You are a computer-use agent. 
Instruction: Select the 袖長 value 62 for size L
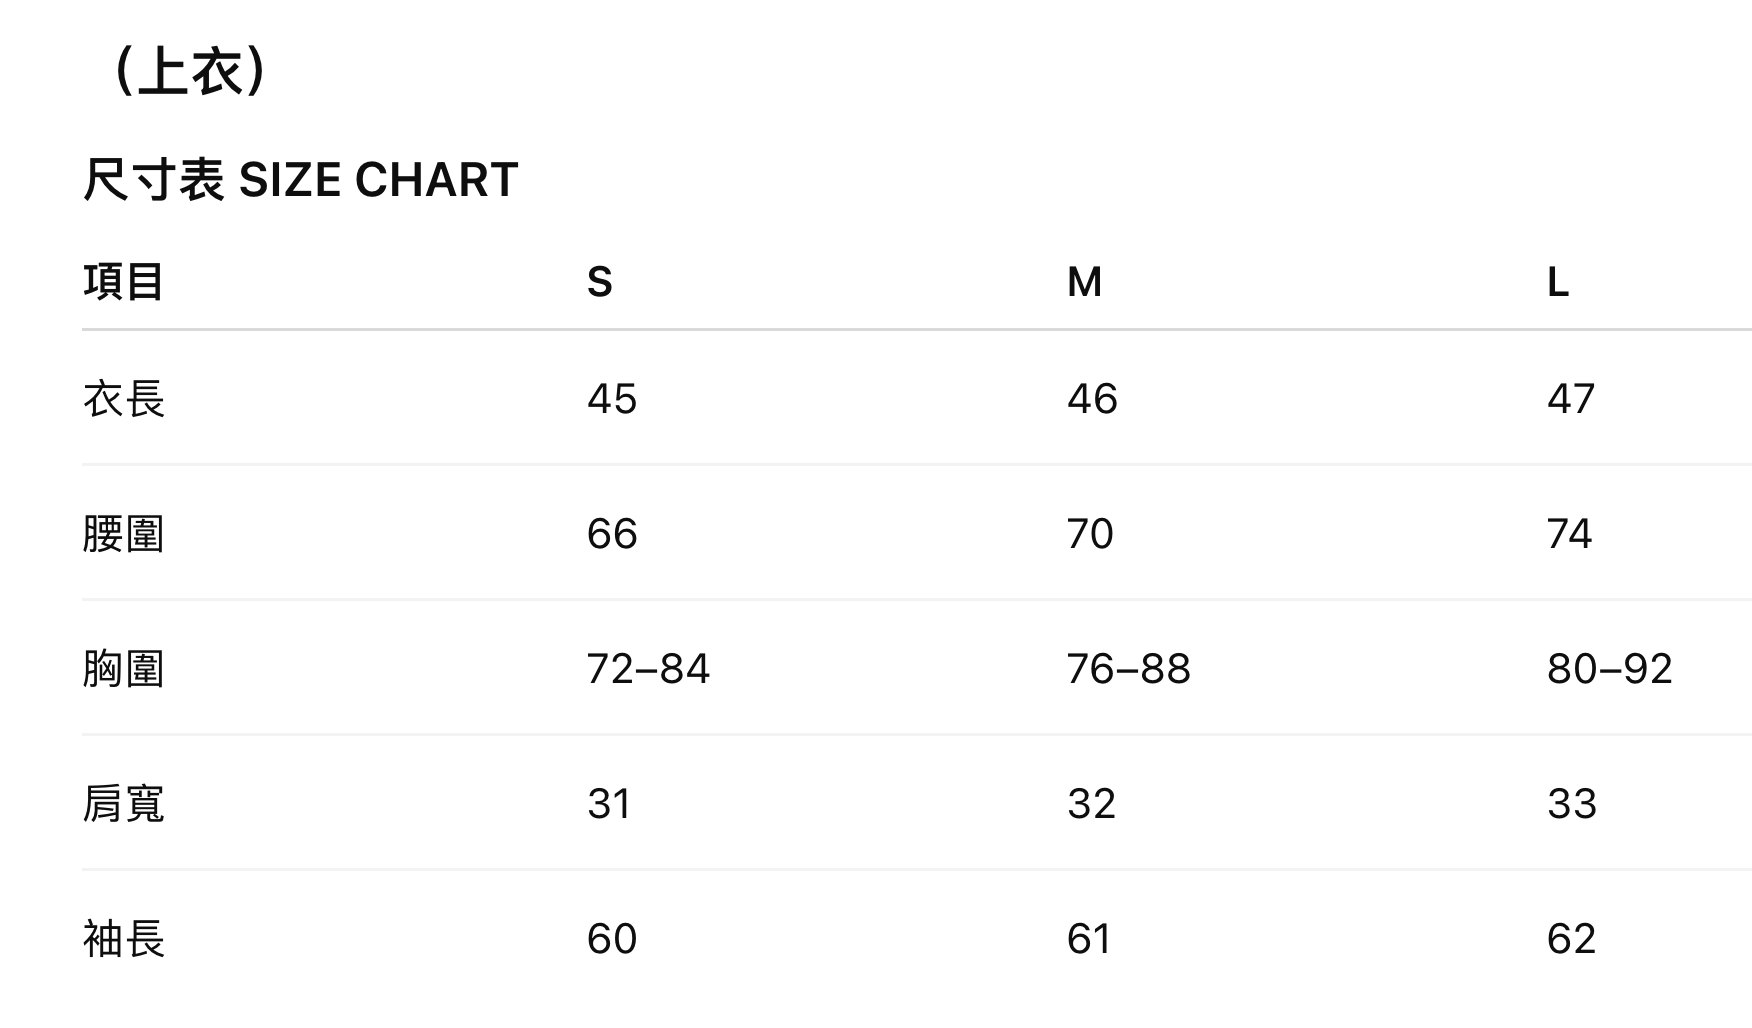[x=1571, y=939]
